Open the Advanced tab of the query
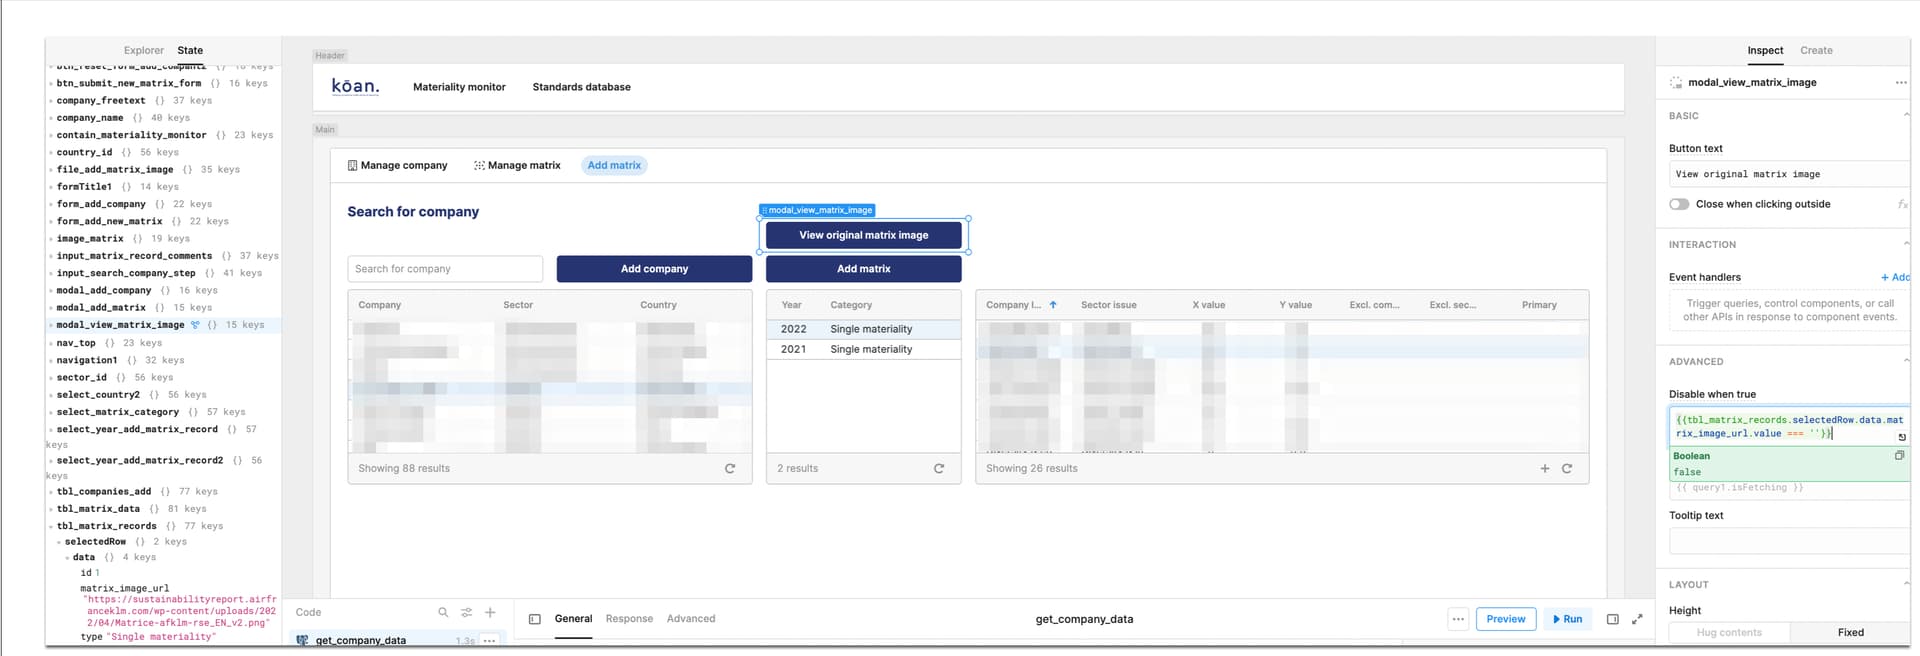The image size is (1920, 656). [x=691, y=619]
